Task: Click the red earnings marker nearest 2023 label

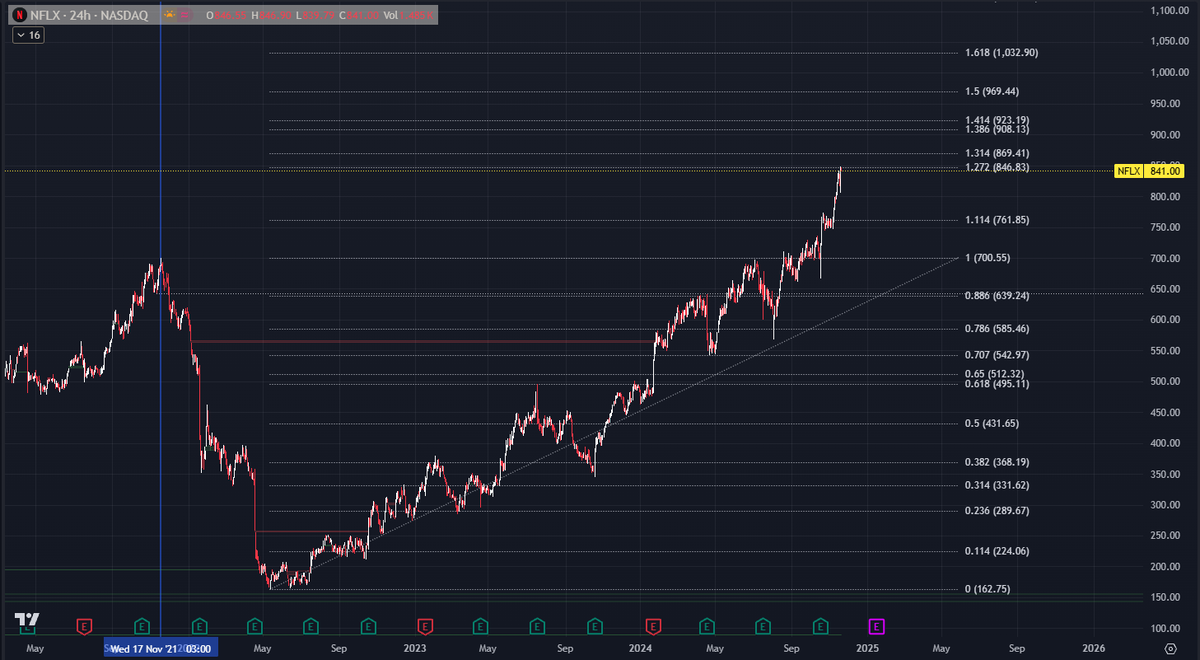Action: (x=423, y=626)
